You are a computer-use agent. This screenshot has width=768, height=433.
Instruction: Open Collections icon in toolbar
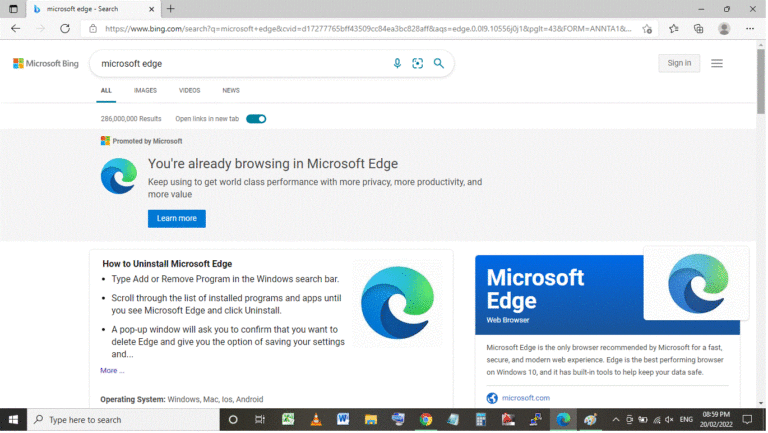click(x=699, y=28)
